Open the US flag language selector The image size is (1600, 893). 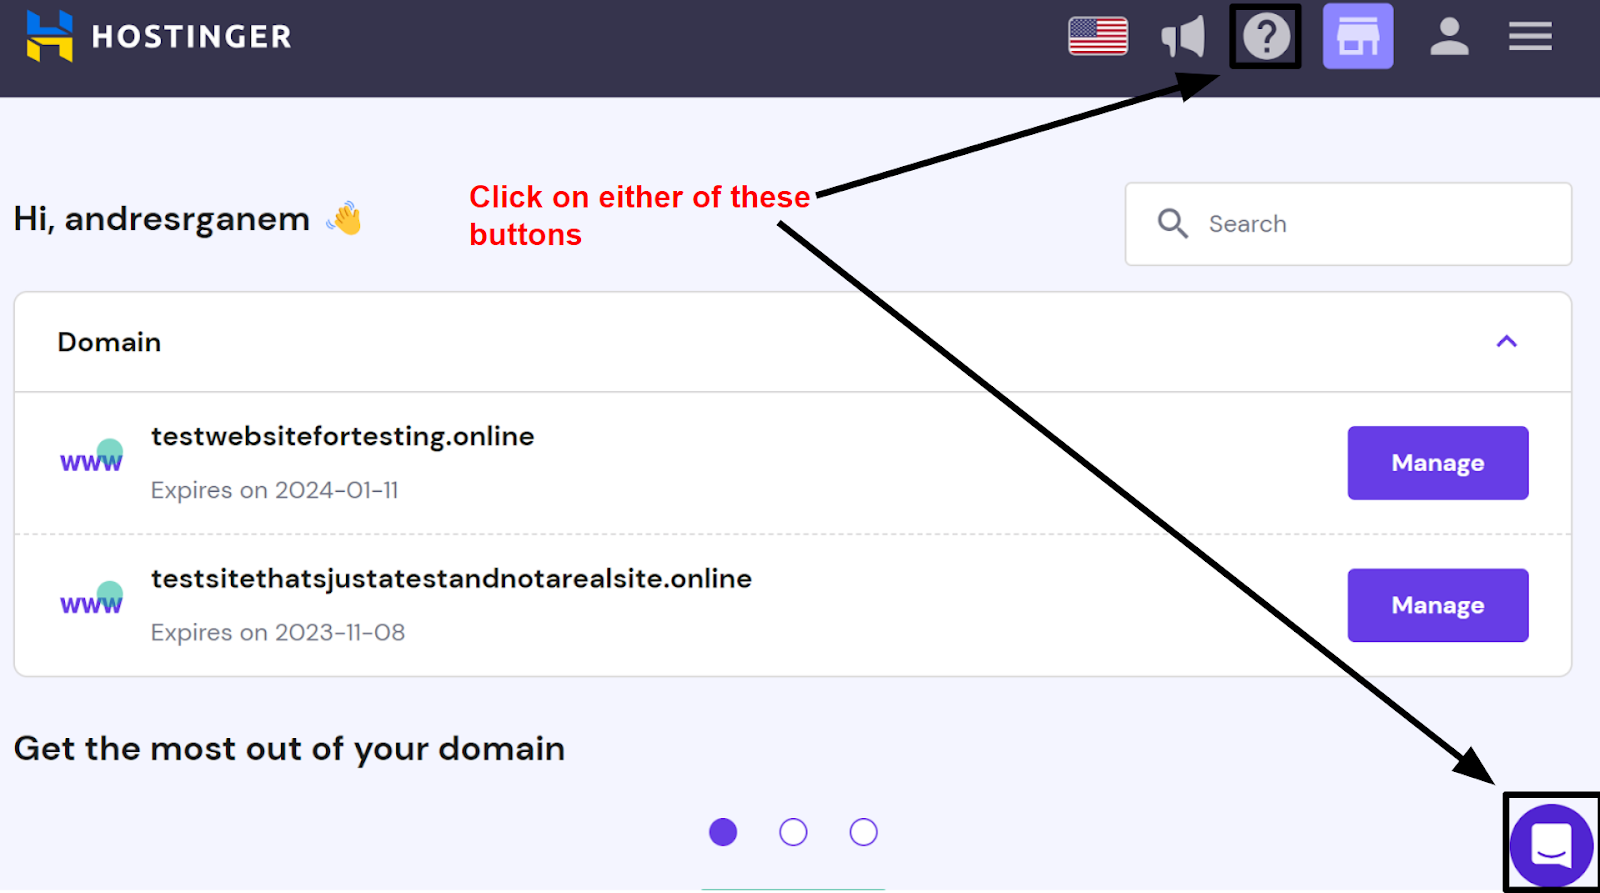(1098, 37)
